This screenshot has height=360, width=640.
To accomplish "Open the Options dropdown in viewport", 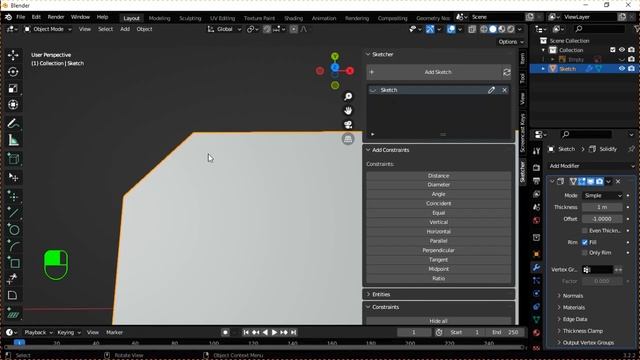I will tap(511, 42).
